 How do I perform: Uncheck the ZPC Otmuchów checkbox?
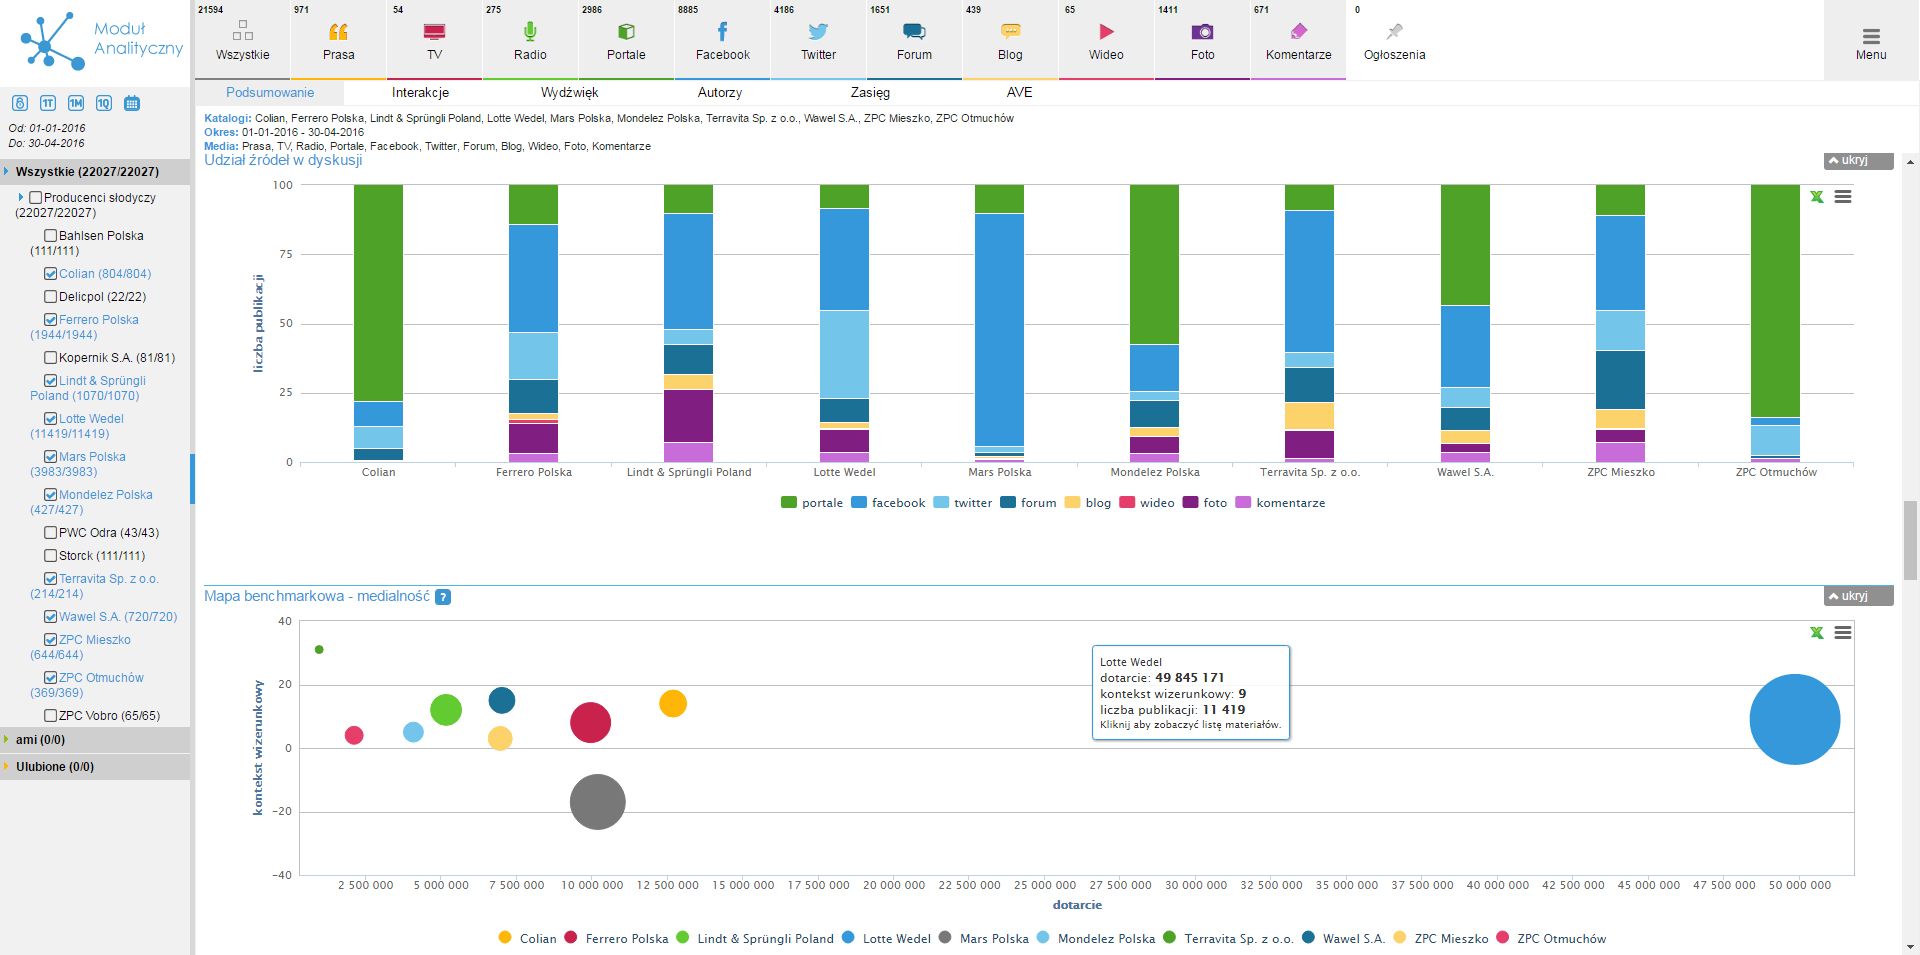[50, 678]
